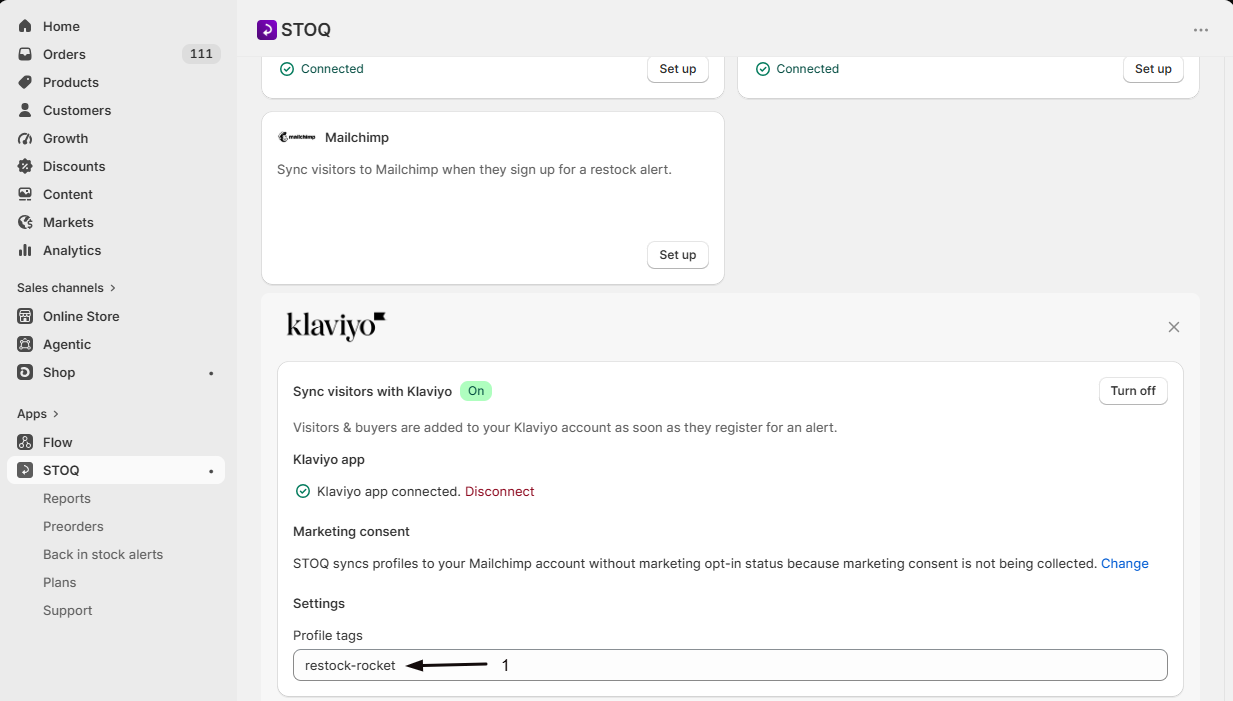Open Customers page
Viewport: 1233px width, 701px height.
point(77,110)
